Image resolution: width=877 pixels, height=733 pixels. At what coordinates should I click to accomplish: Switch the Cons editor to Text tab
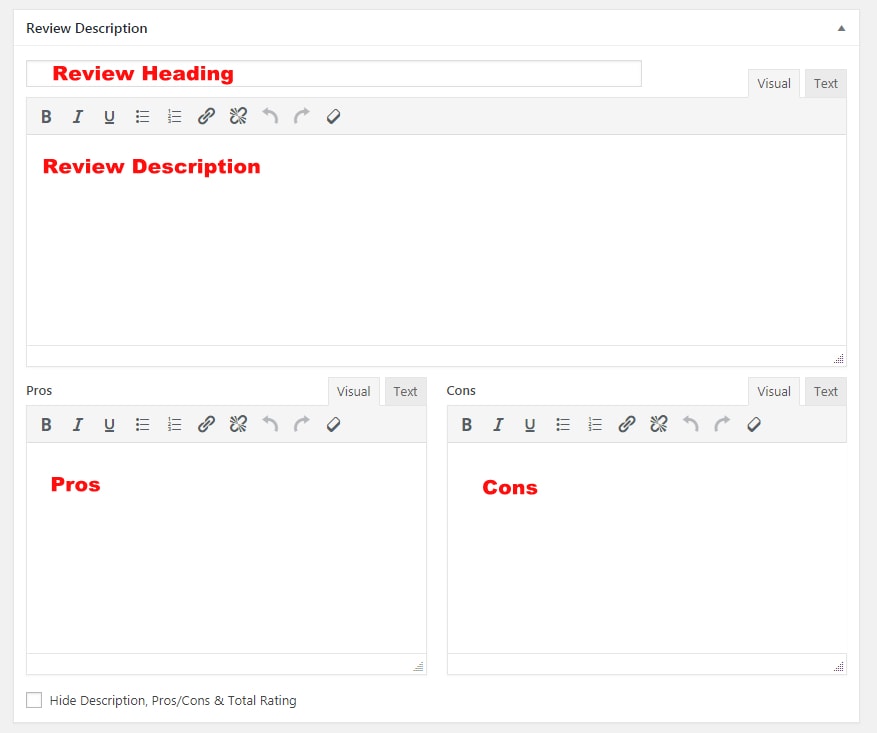(825, 392)
